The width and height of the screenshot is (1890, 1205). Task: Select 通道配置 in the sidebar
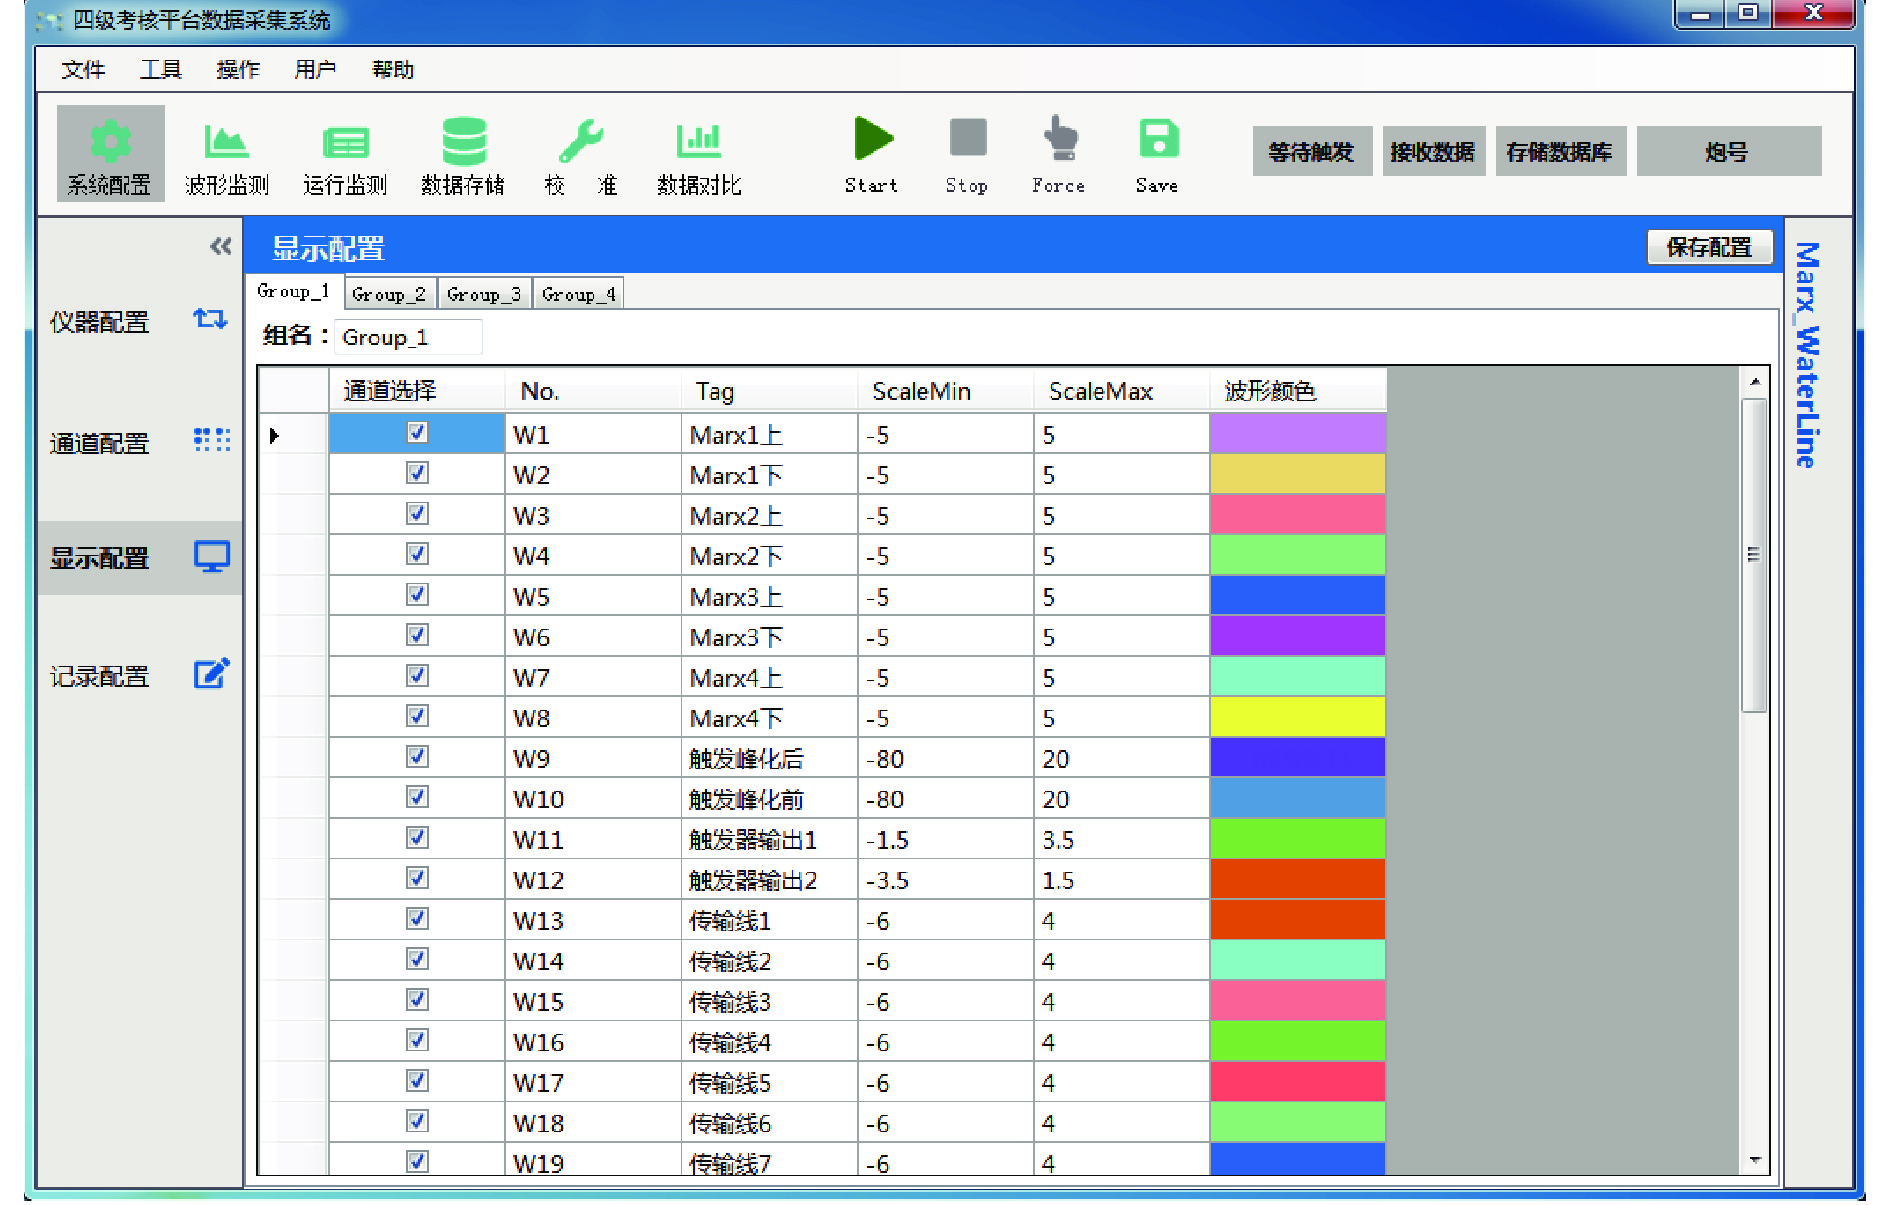tap(140, 442)
